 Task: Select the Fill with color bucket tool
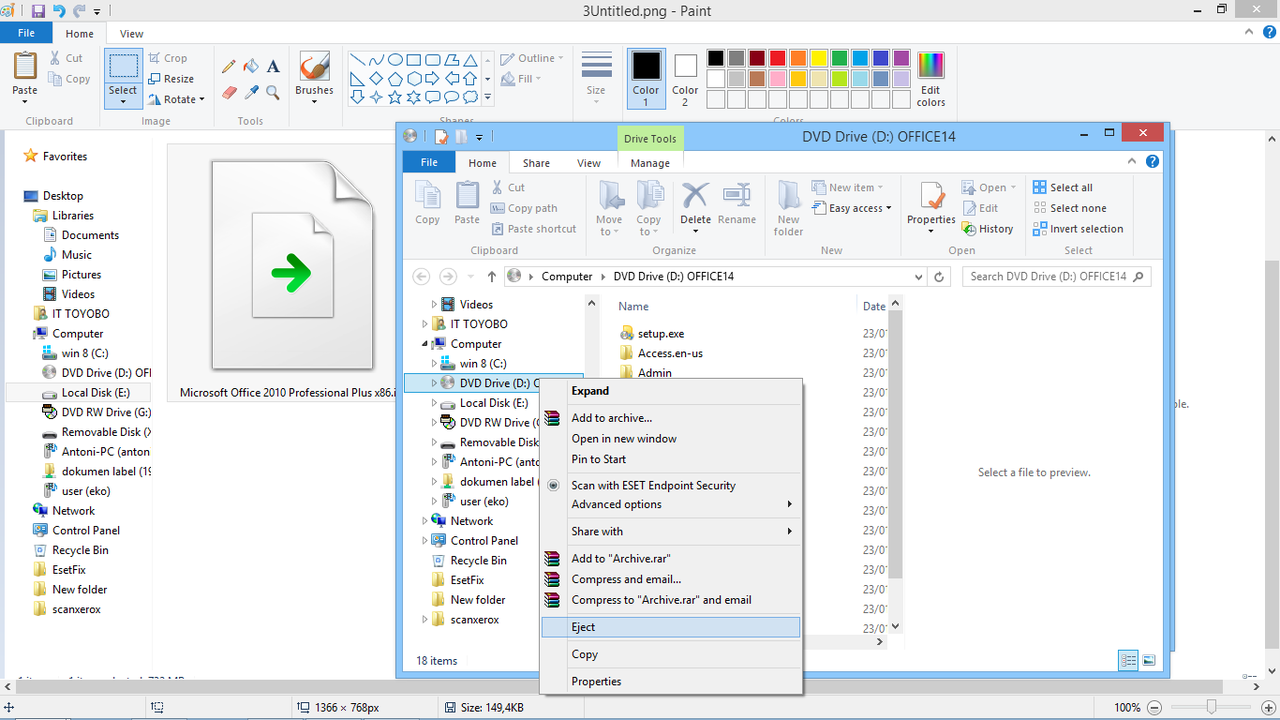(x=251, y=67)
